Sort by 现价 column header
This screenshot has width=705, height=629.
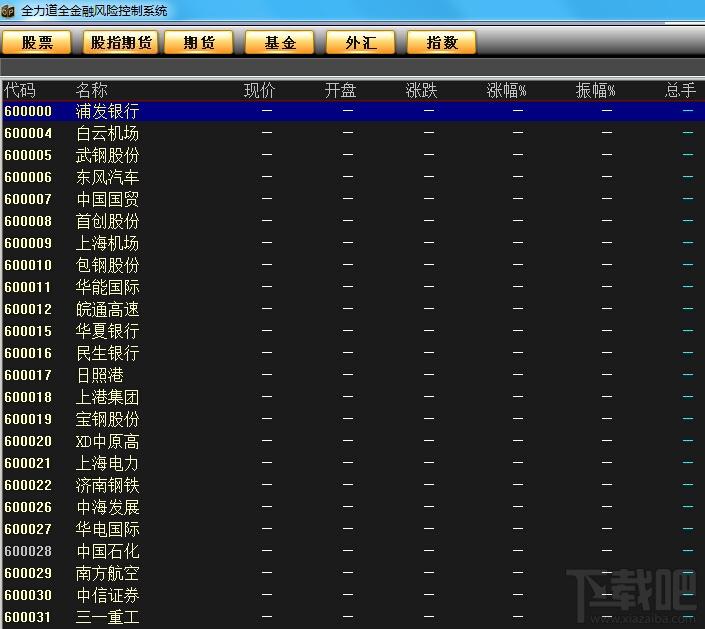point(259,90)
